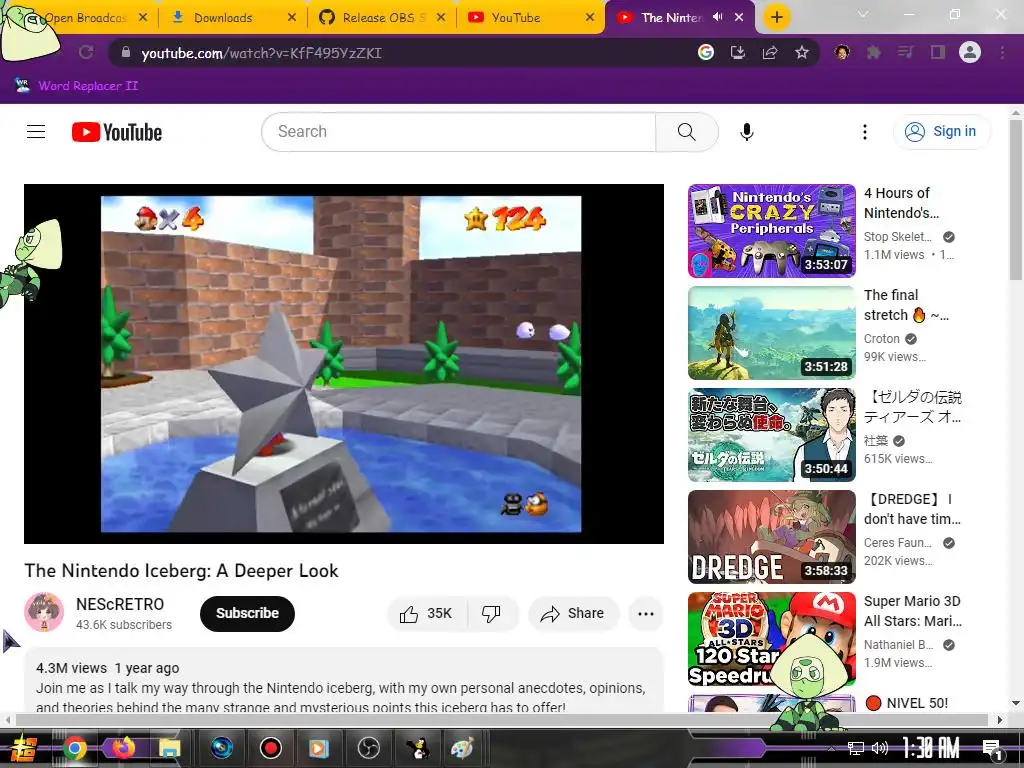This screenshot has width=1024, height=768.
Task: Bookmark this page with the star icon
Action: pos(802,52)
